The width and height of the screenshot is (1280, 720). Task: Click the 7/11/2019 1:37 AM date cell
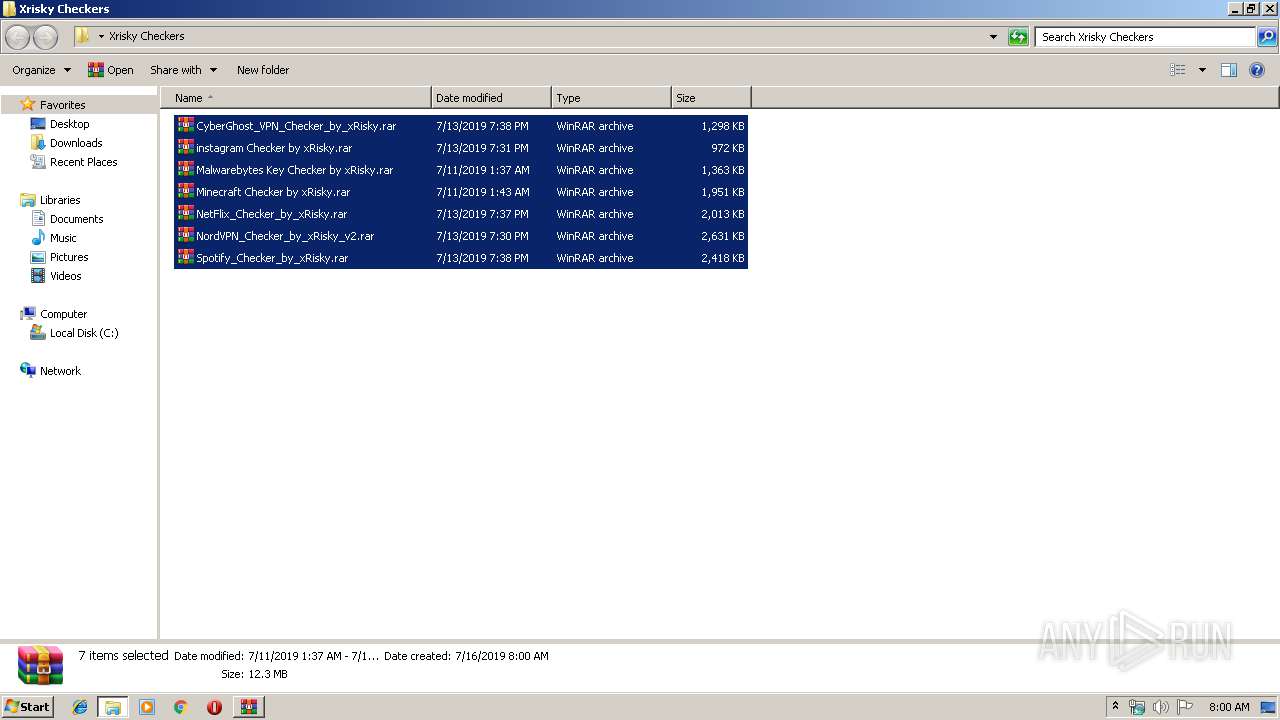click(x=483, y=170)
